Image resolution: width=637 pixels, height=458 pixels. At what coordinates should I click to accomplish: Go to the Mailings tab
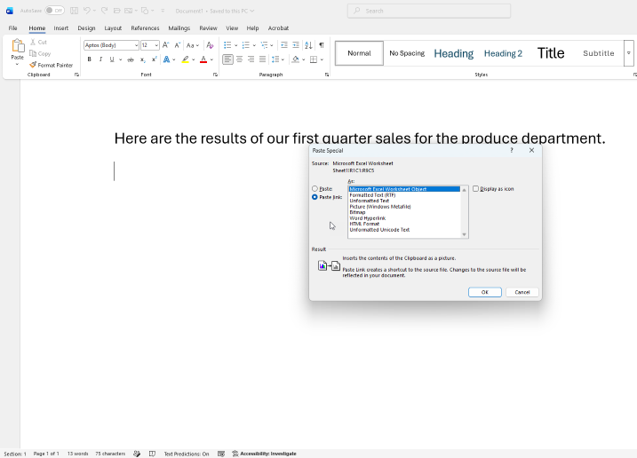[x=179, y=28]
